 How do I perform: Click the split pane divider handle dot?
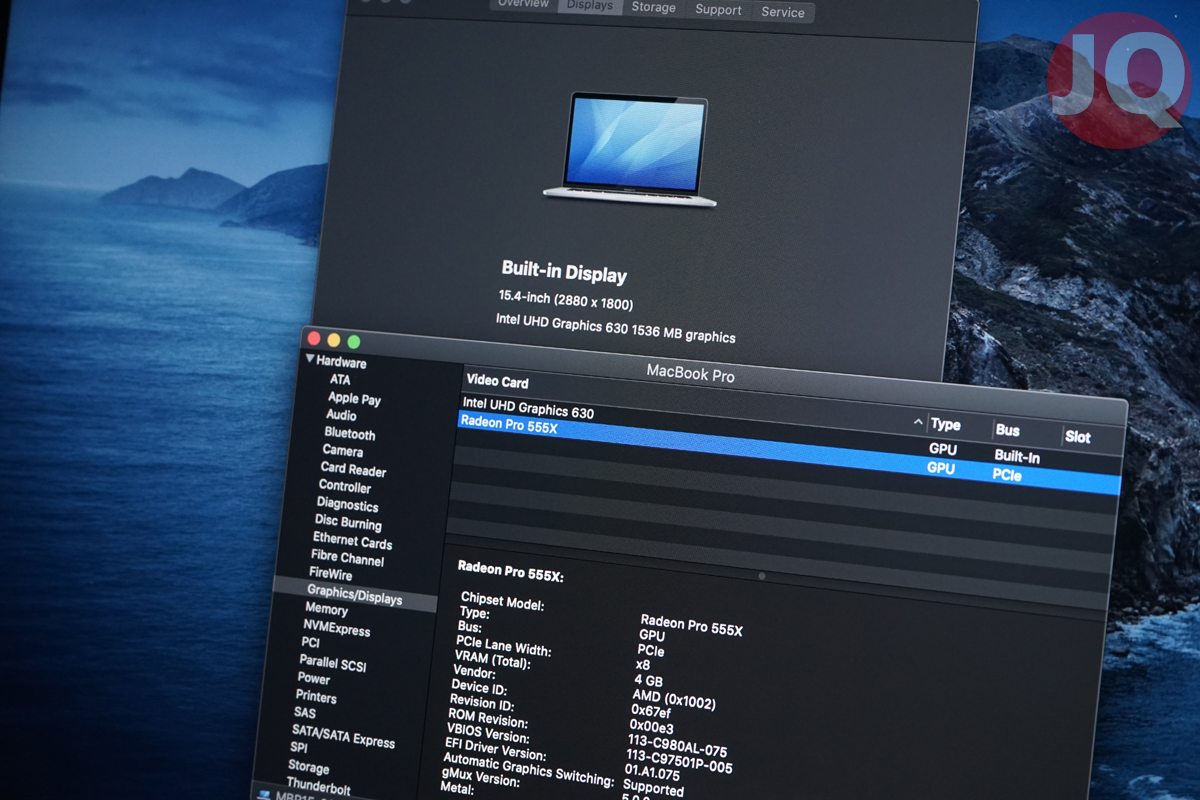[x=762, y=576]
